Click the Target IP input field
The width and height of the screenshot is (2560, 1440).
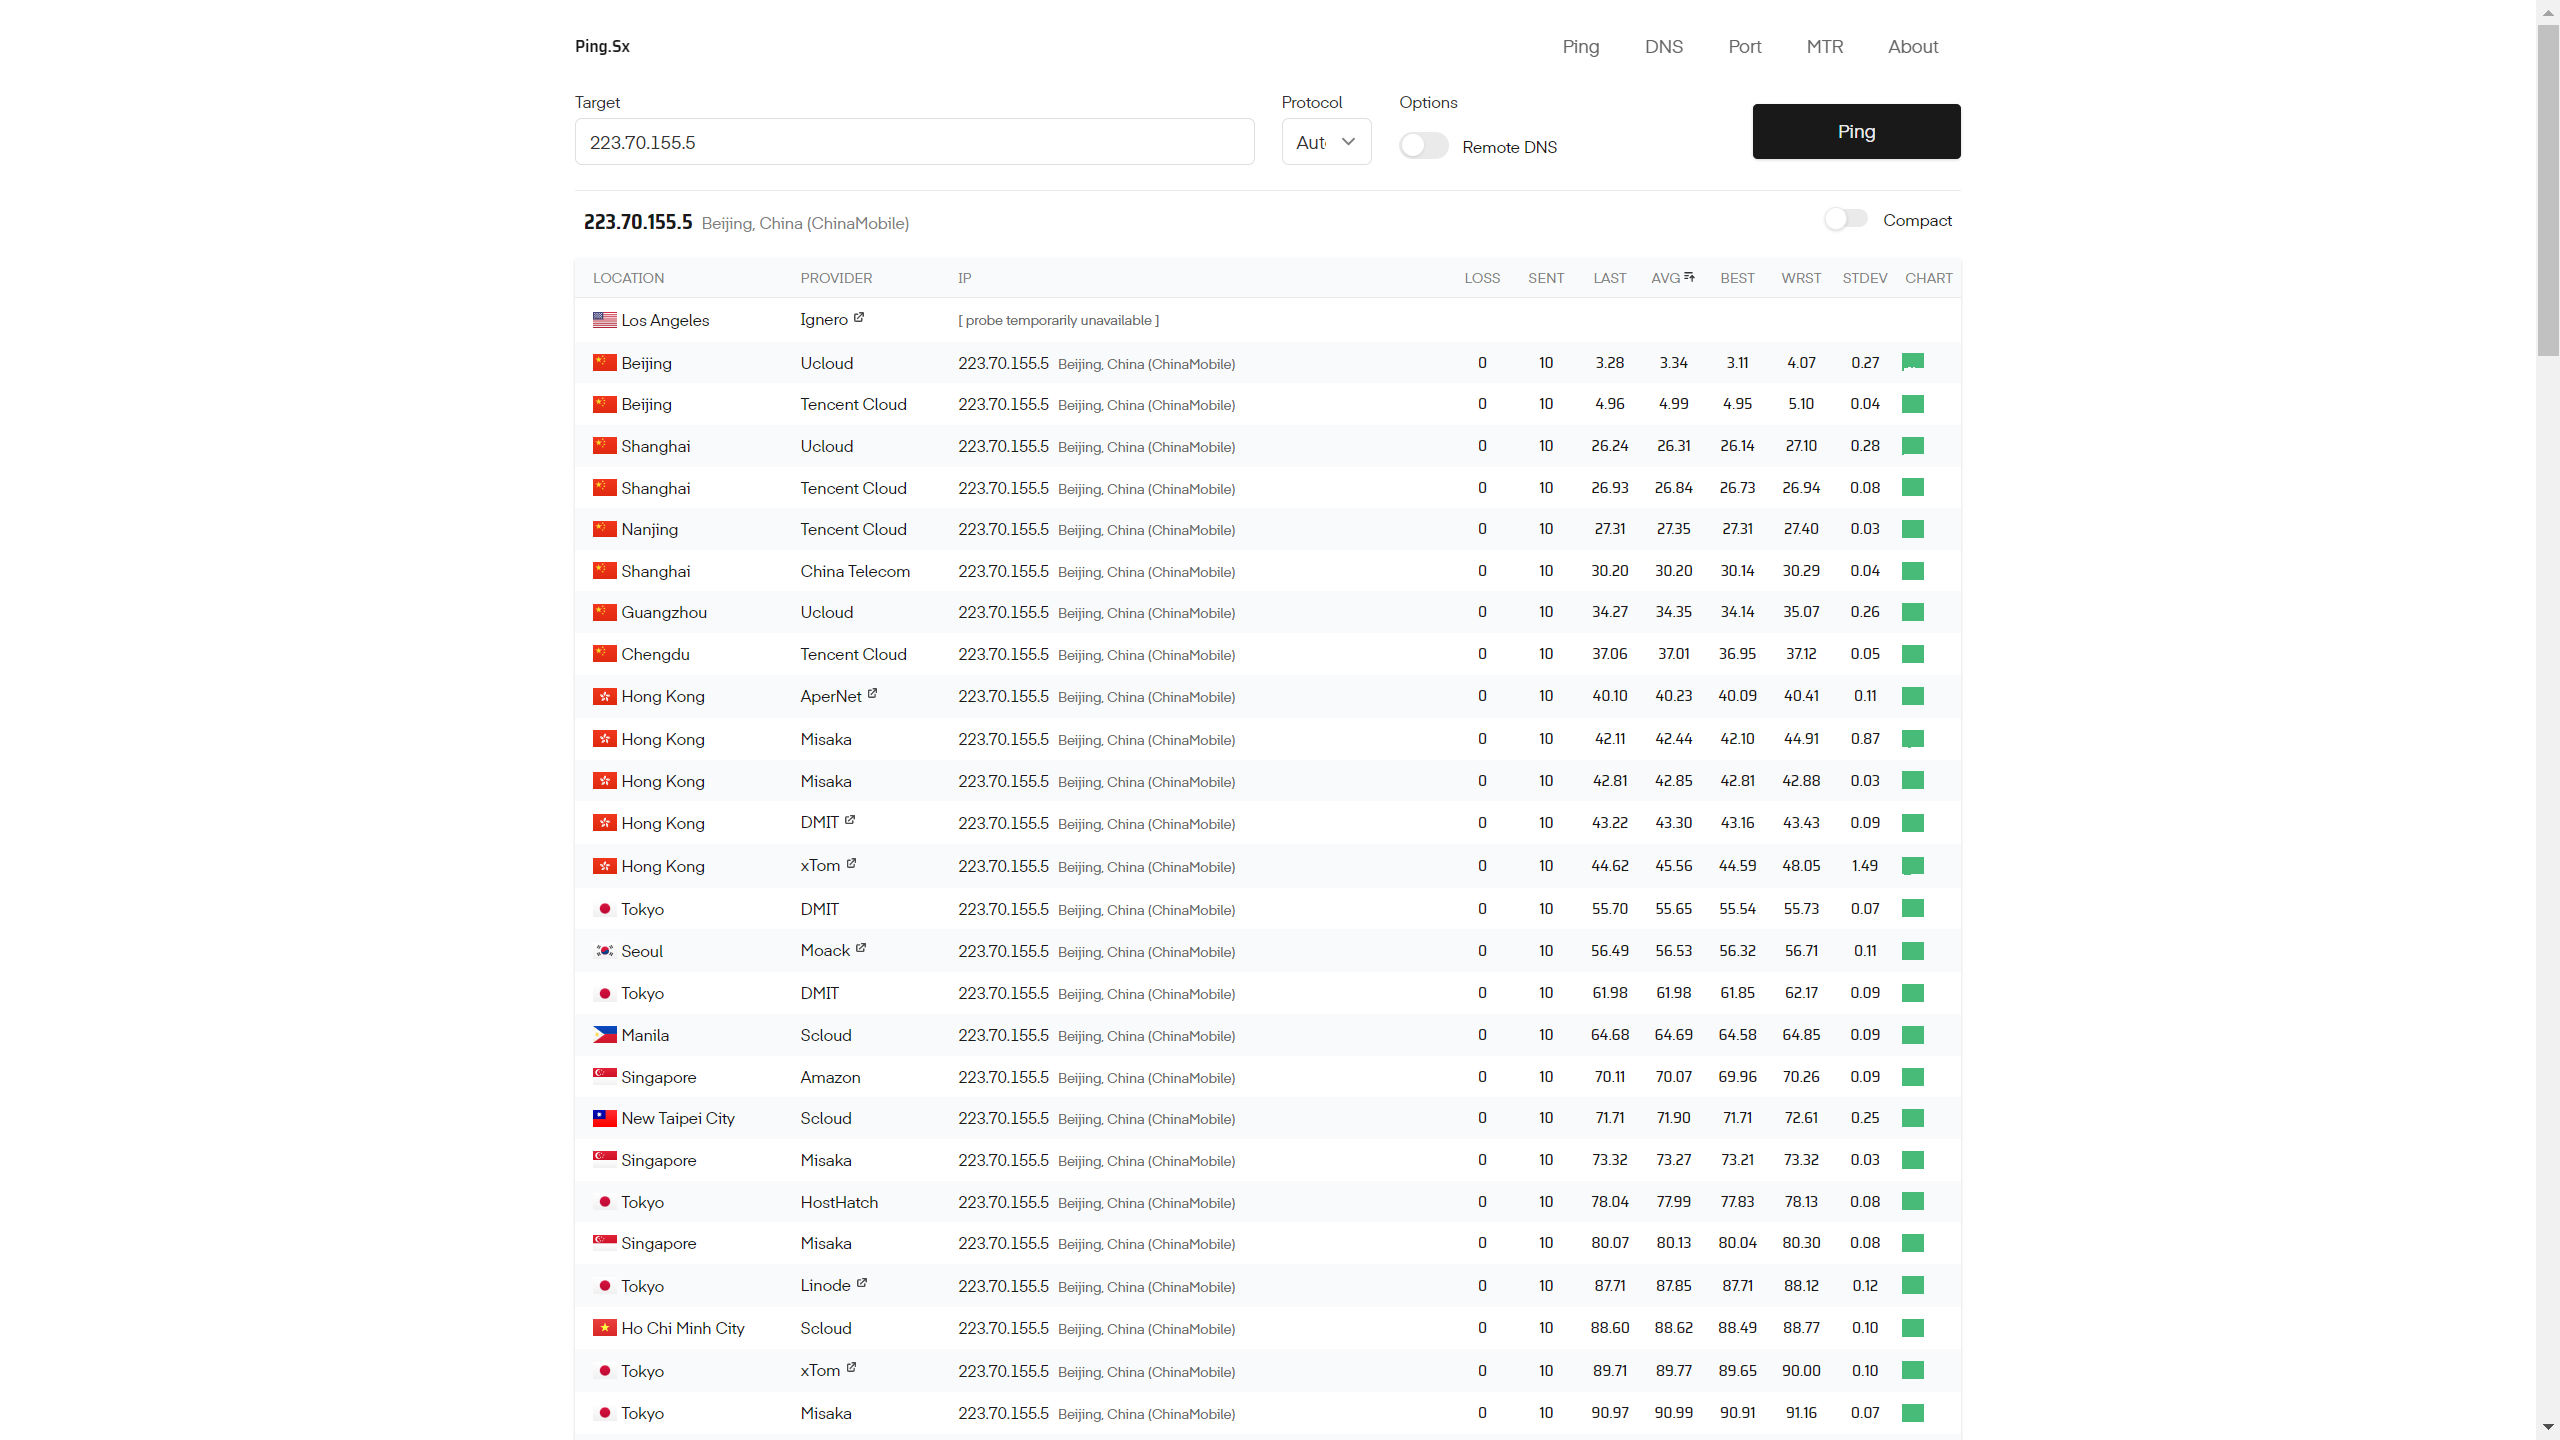(x=914, y=142)
